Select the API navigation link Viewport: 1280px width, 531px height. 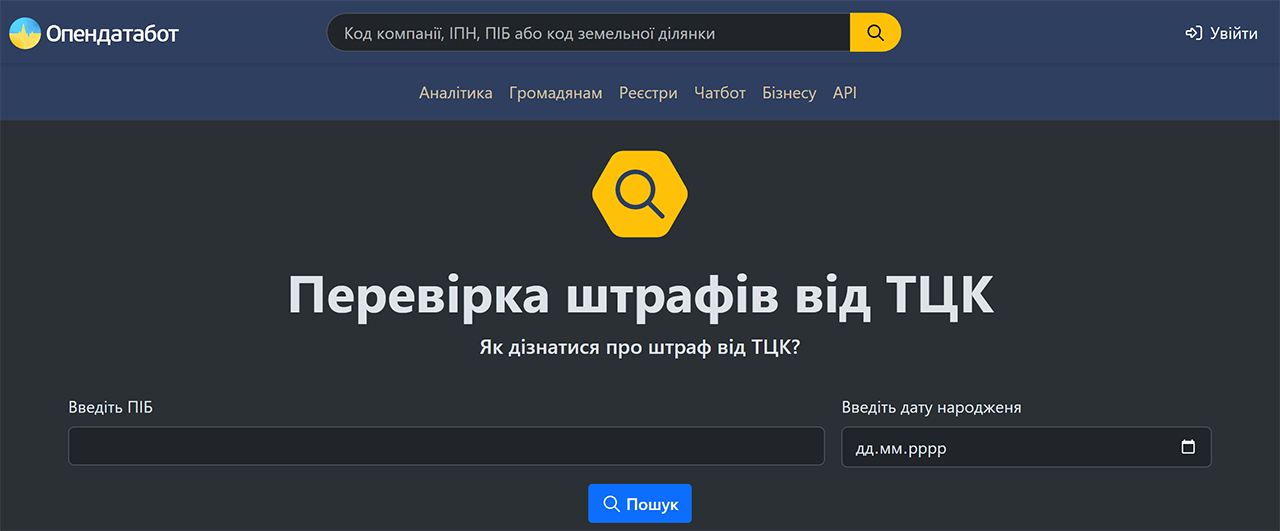[845, 93]
